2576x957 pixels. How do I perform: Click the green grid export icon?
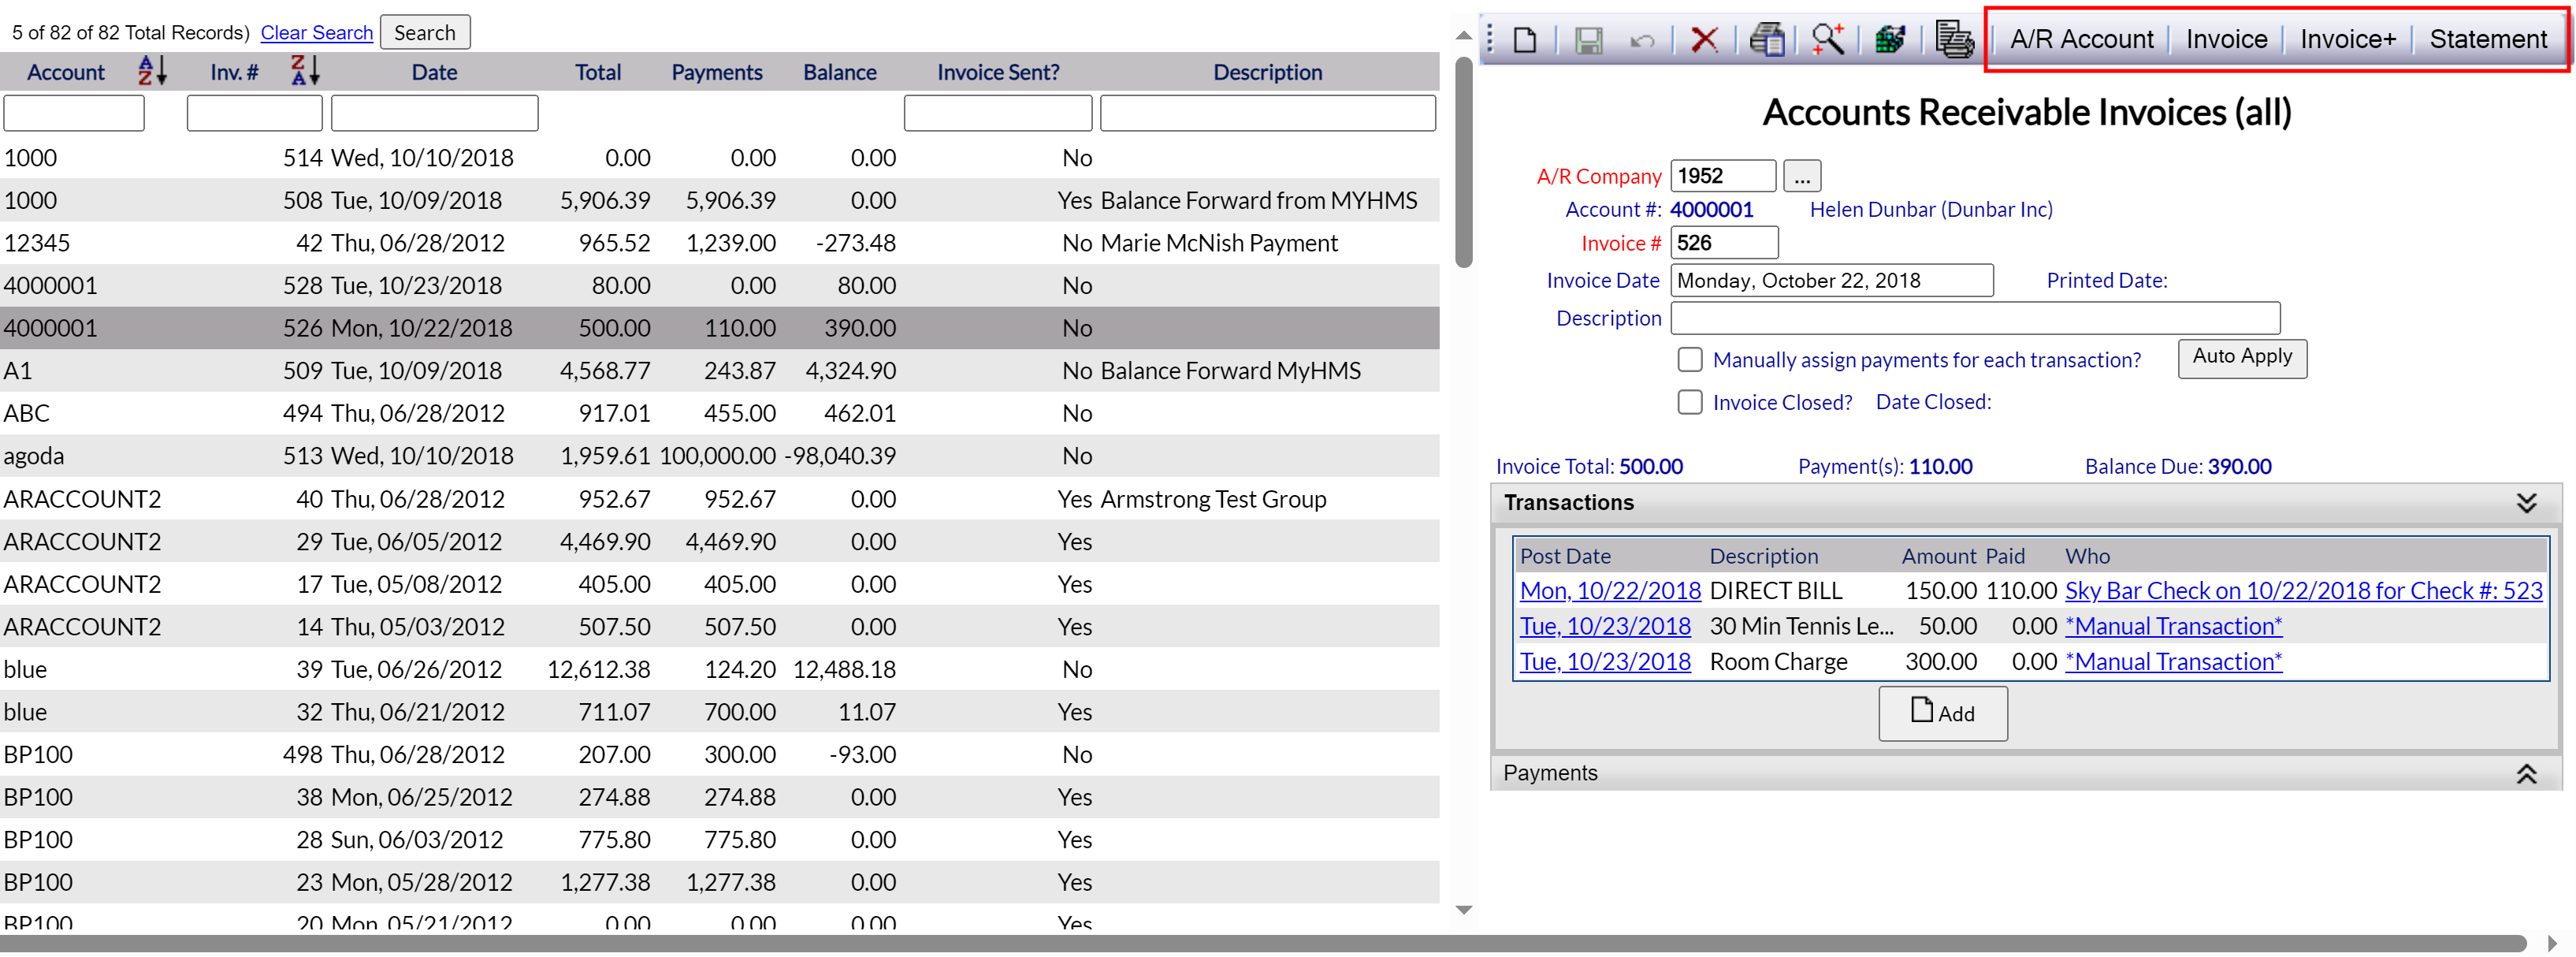1890,39
